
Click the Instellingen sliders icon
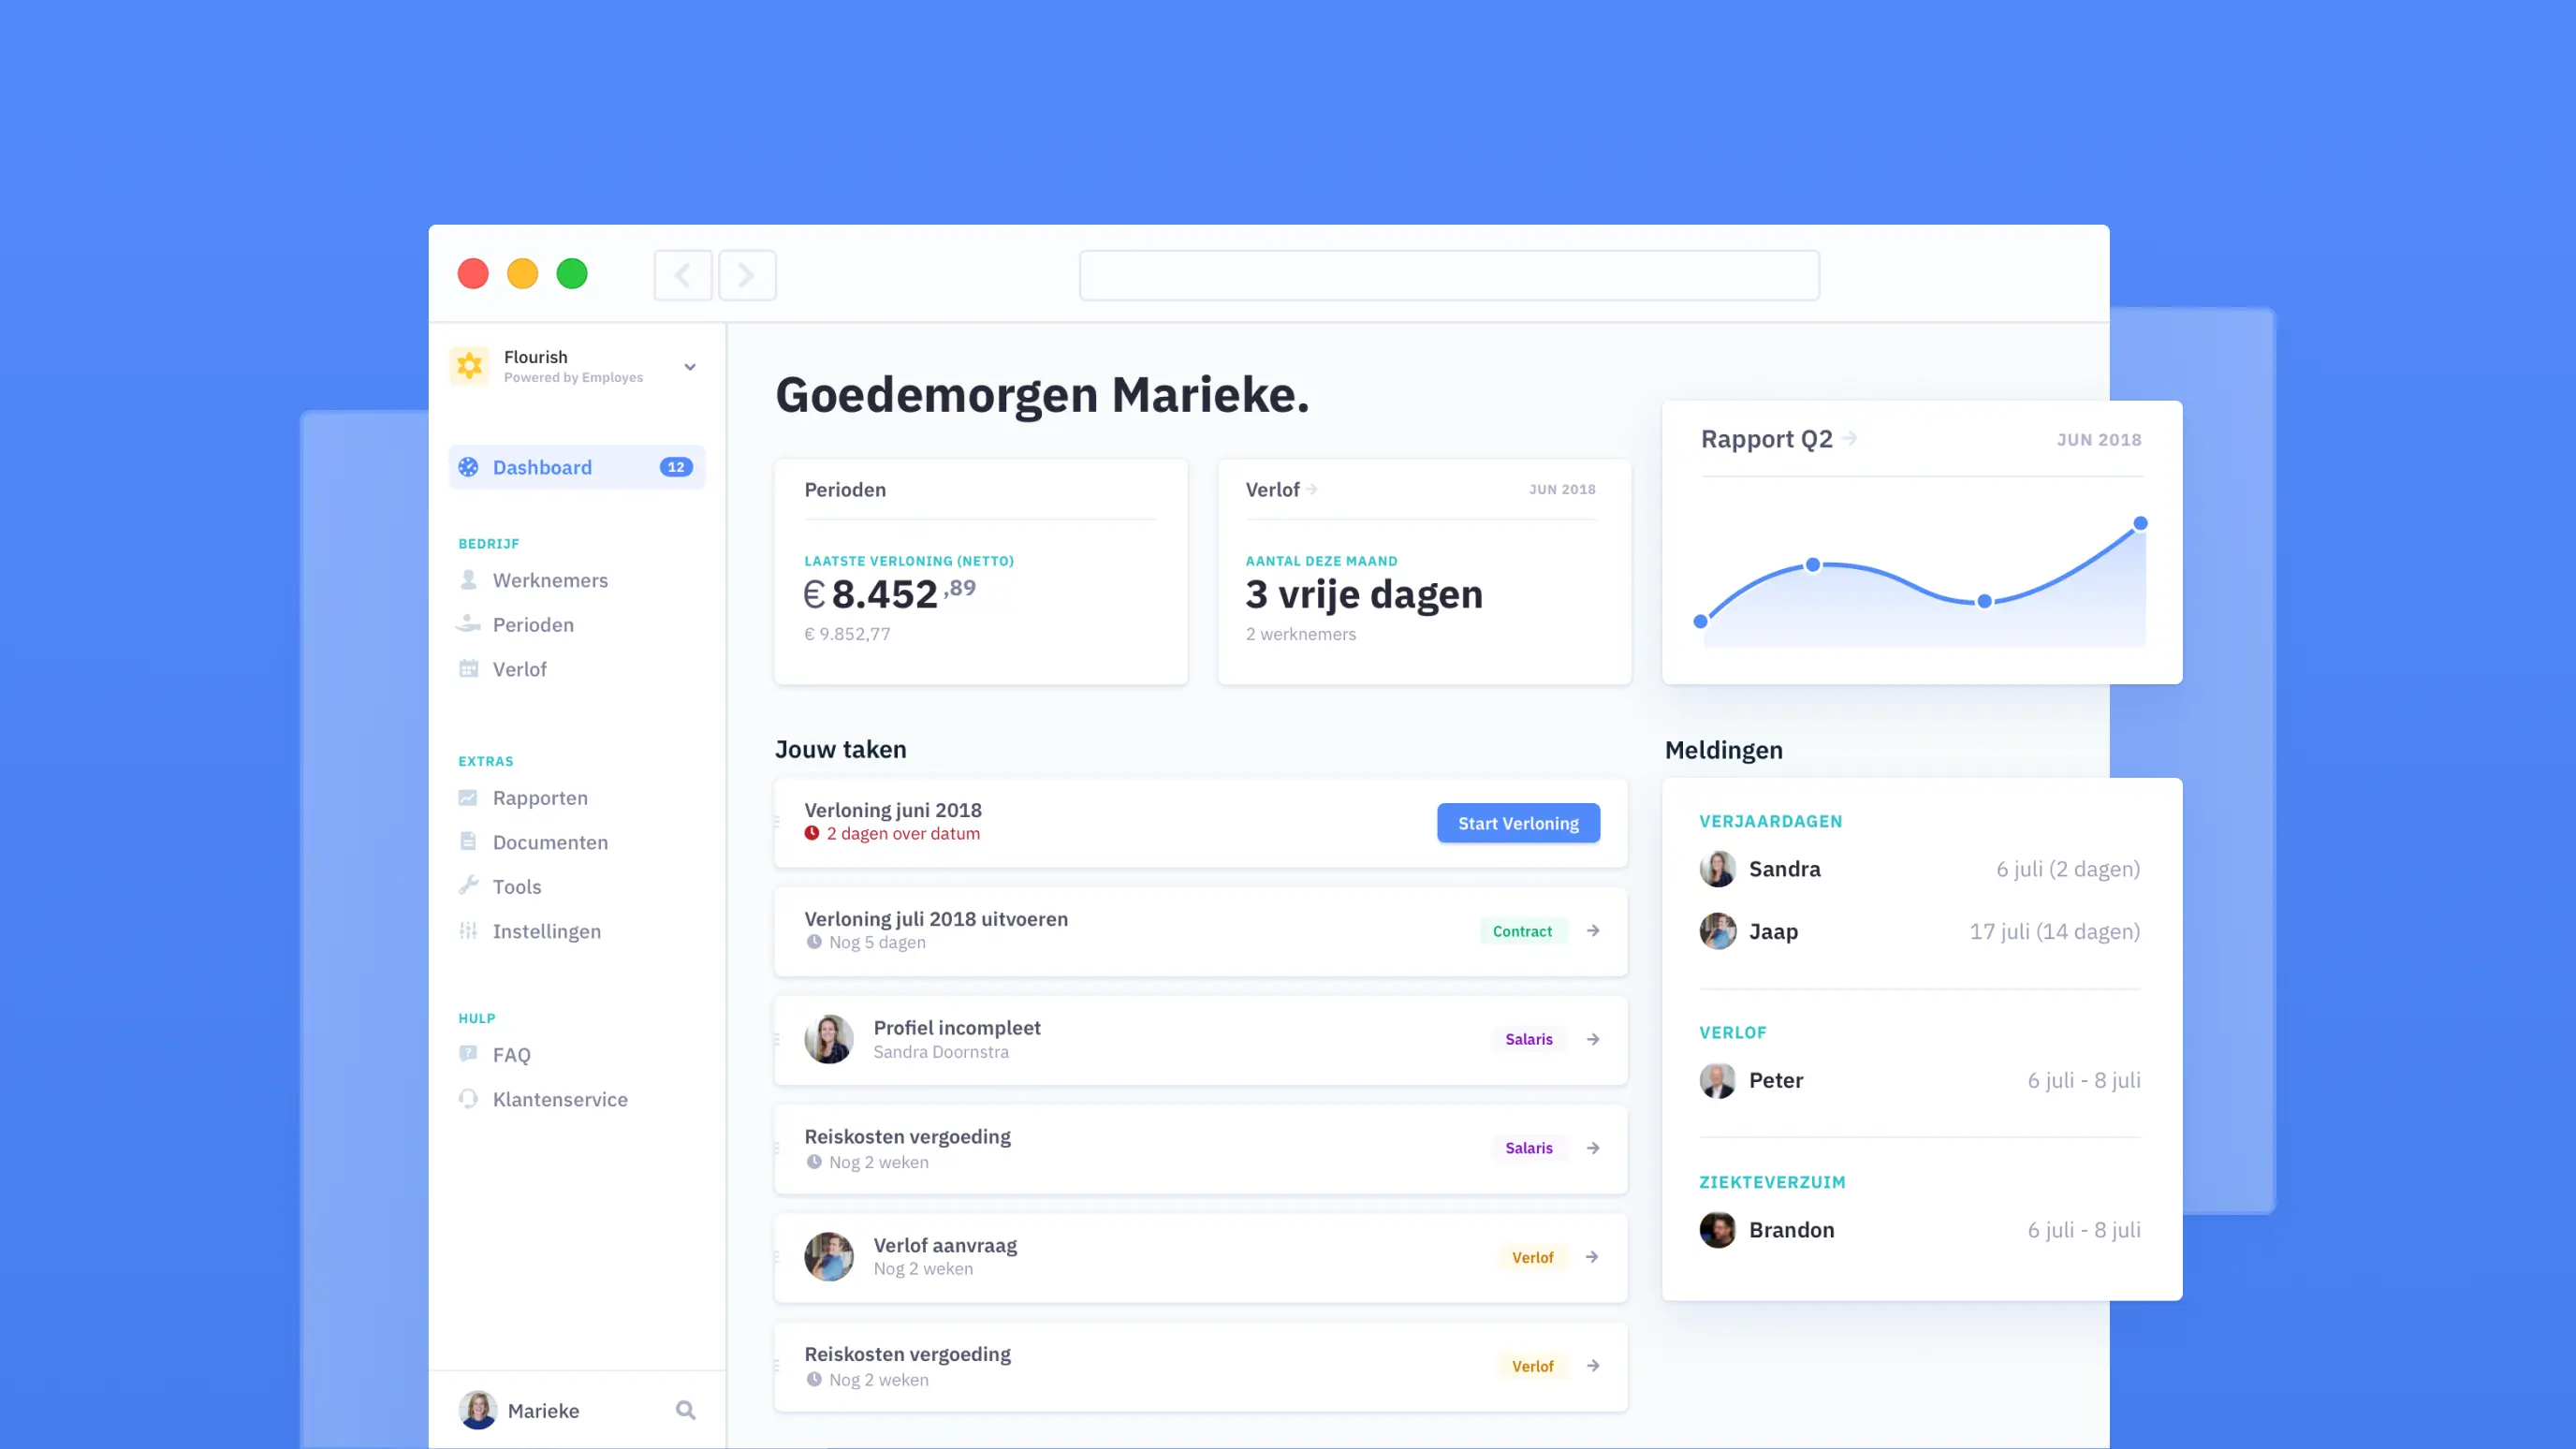(x=468, y=930)
